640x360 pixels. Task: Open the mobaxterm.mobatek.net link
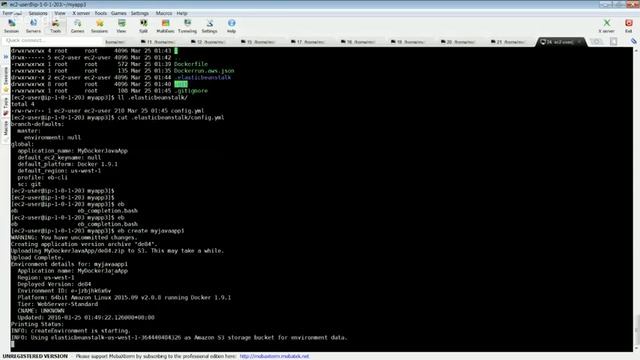coord(274,356)
